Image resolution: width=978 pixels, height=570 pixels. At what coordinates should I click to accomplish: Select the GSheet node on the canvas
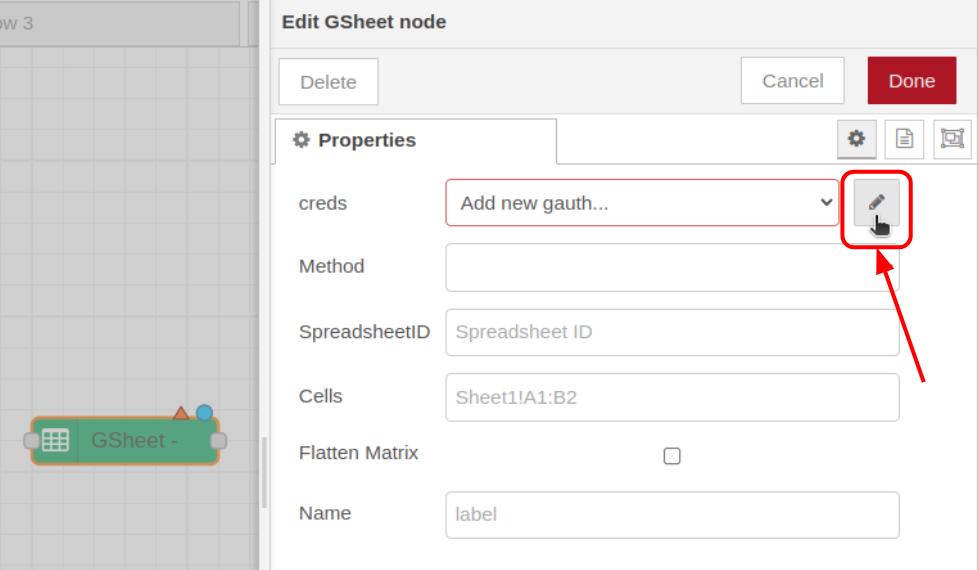[x=125, y=440]
